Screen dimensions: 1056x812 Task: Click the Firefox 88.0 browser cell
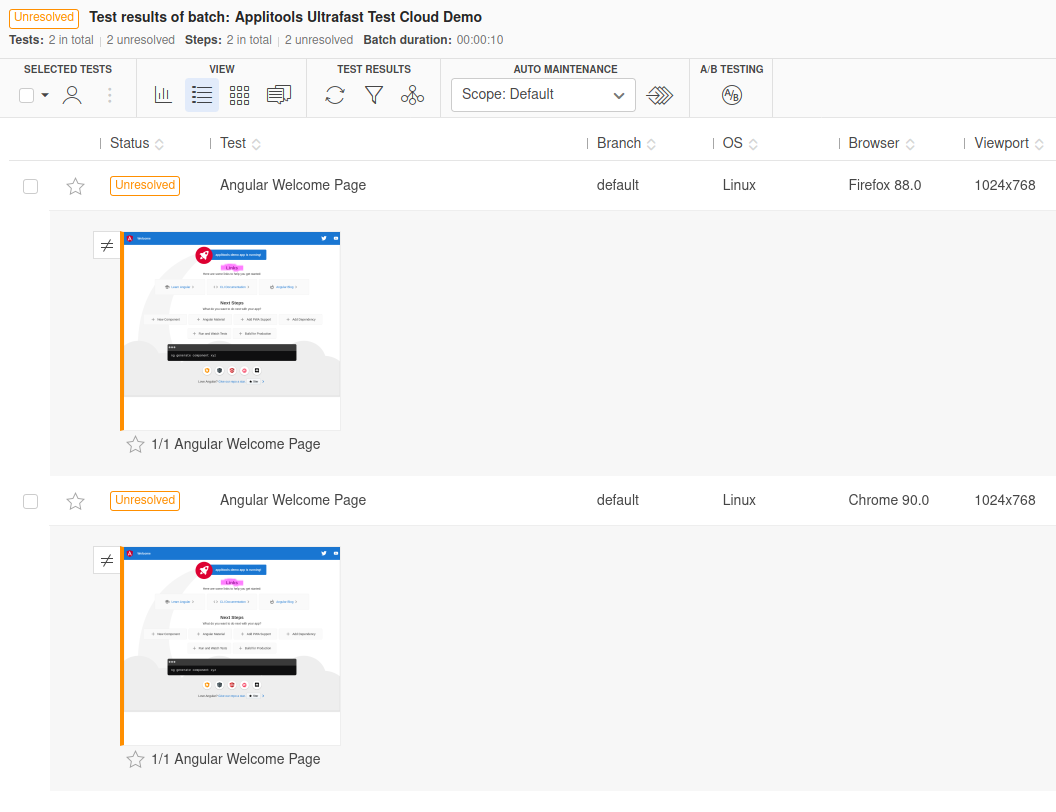coord(885,185)
